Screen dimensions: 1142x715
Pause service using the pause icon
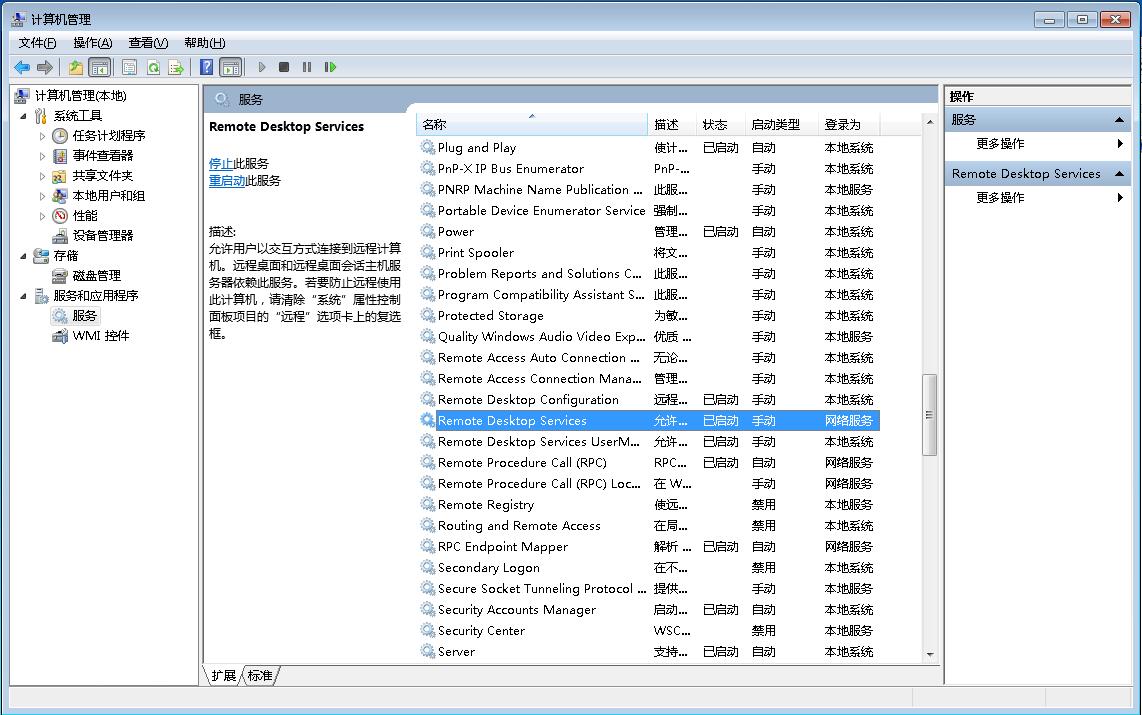pos(307,67)
